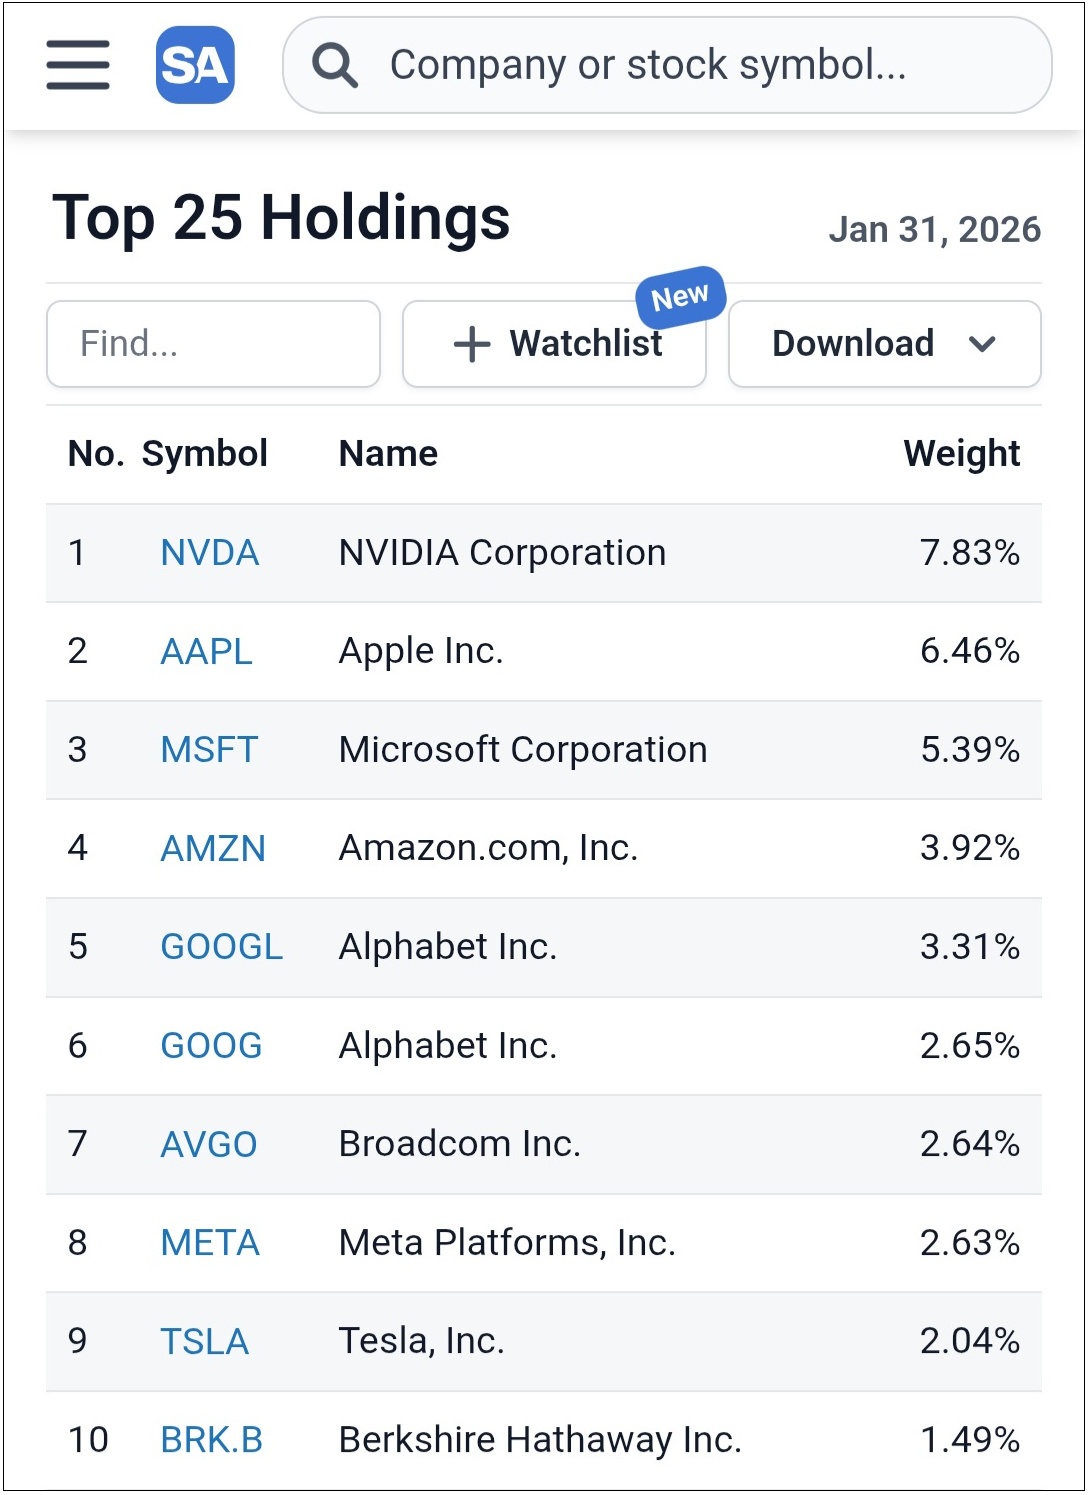Select the AVGO symbol link
1088x1495 pixels.
[x=209, y=1144]
